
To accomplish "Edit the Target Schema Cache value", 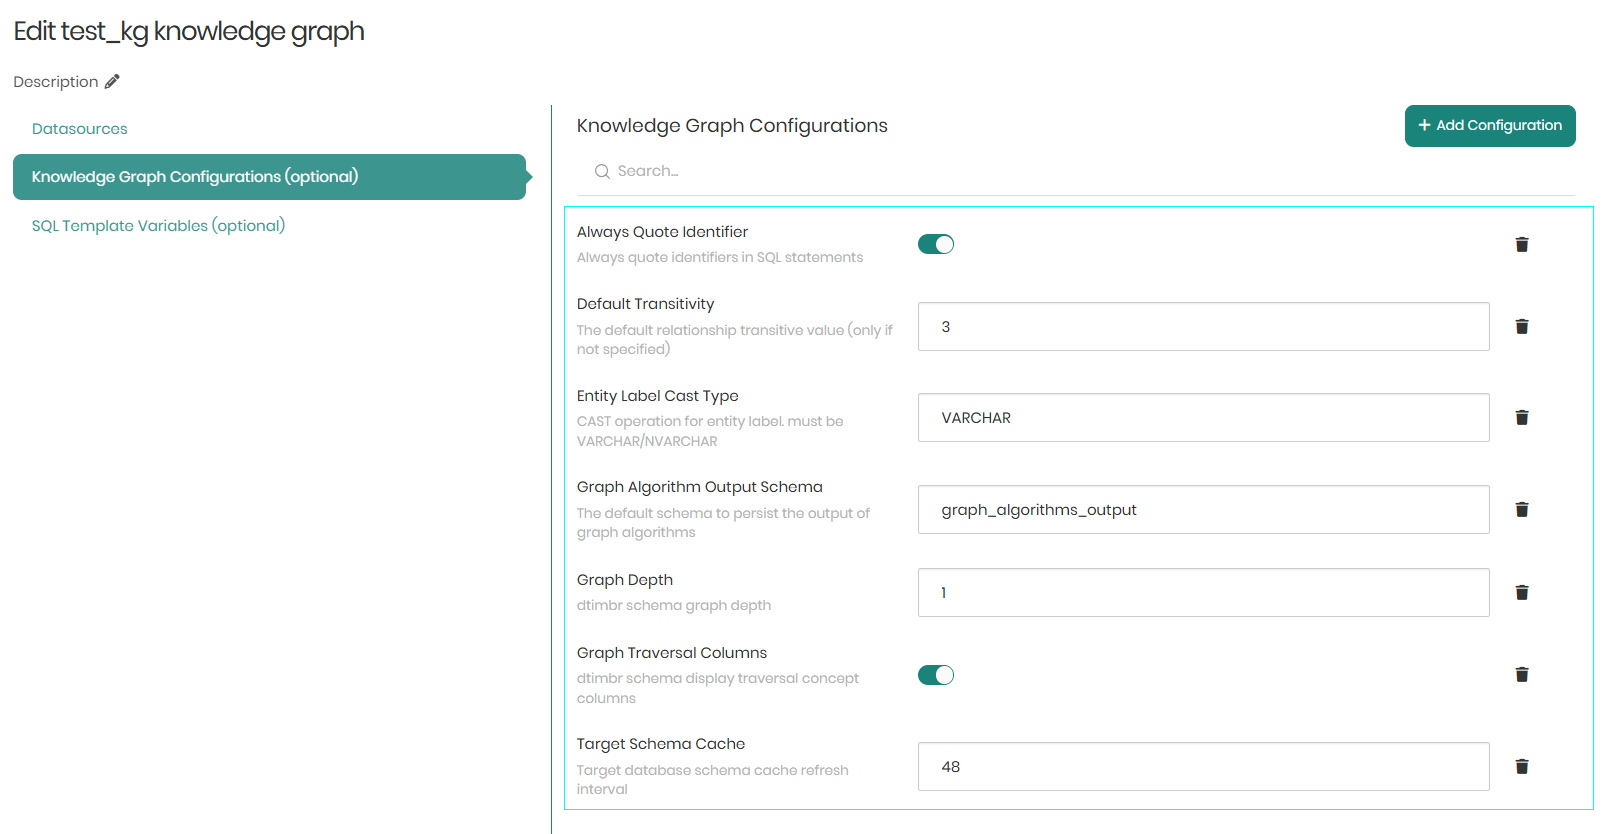I will tap(1203, 767).
